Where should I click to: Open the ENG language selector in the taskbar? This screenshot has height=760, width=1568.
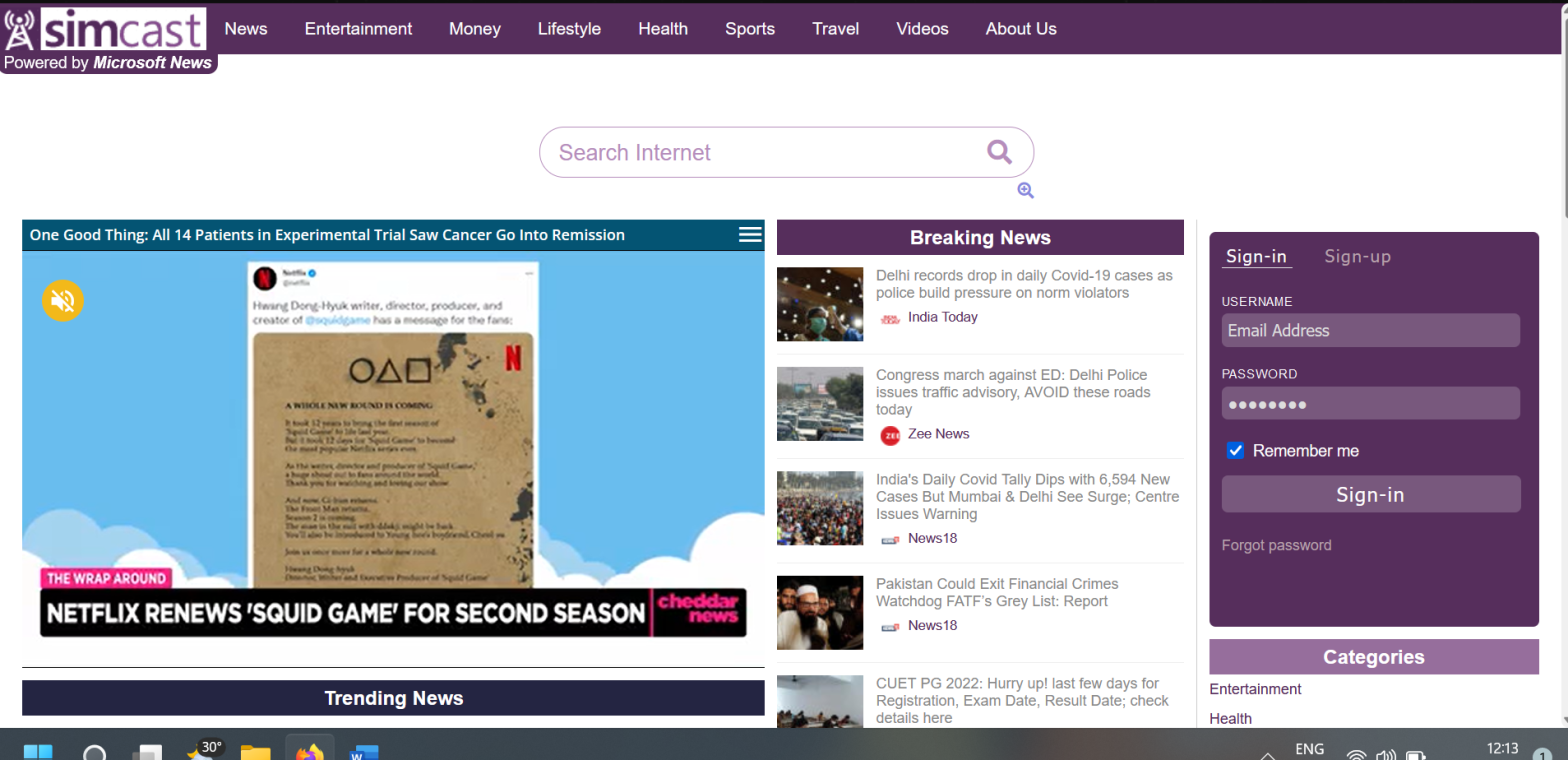1309,749
